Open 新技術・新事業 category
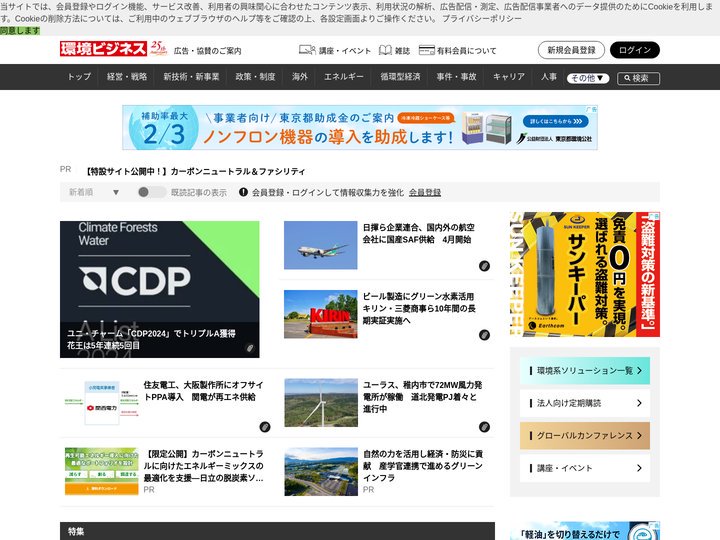720x540 pixels. pos(191,77)
